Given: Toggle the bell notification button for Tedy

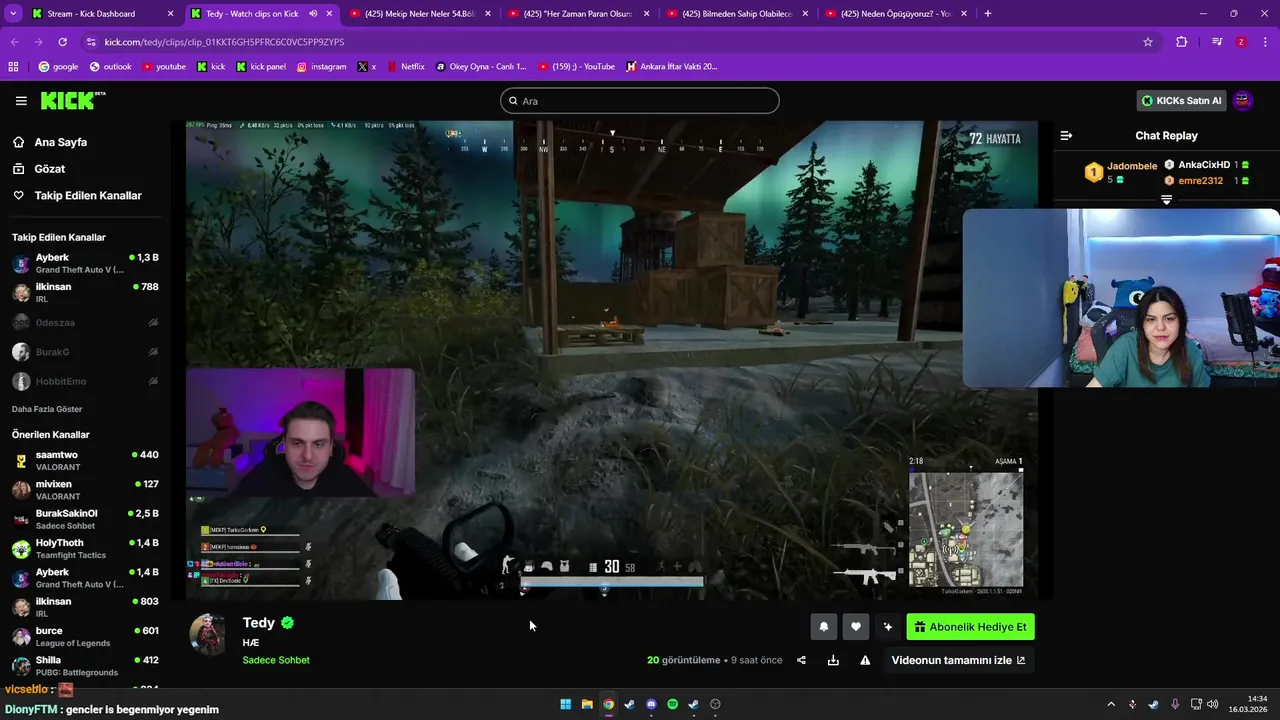Looking at the screenshot, I should point(823,627).
